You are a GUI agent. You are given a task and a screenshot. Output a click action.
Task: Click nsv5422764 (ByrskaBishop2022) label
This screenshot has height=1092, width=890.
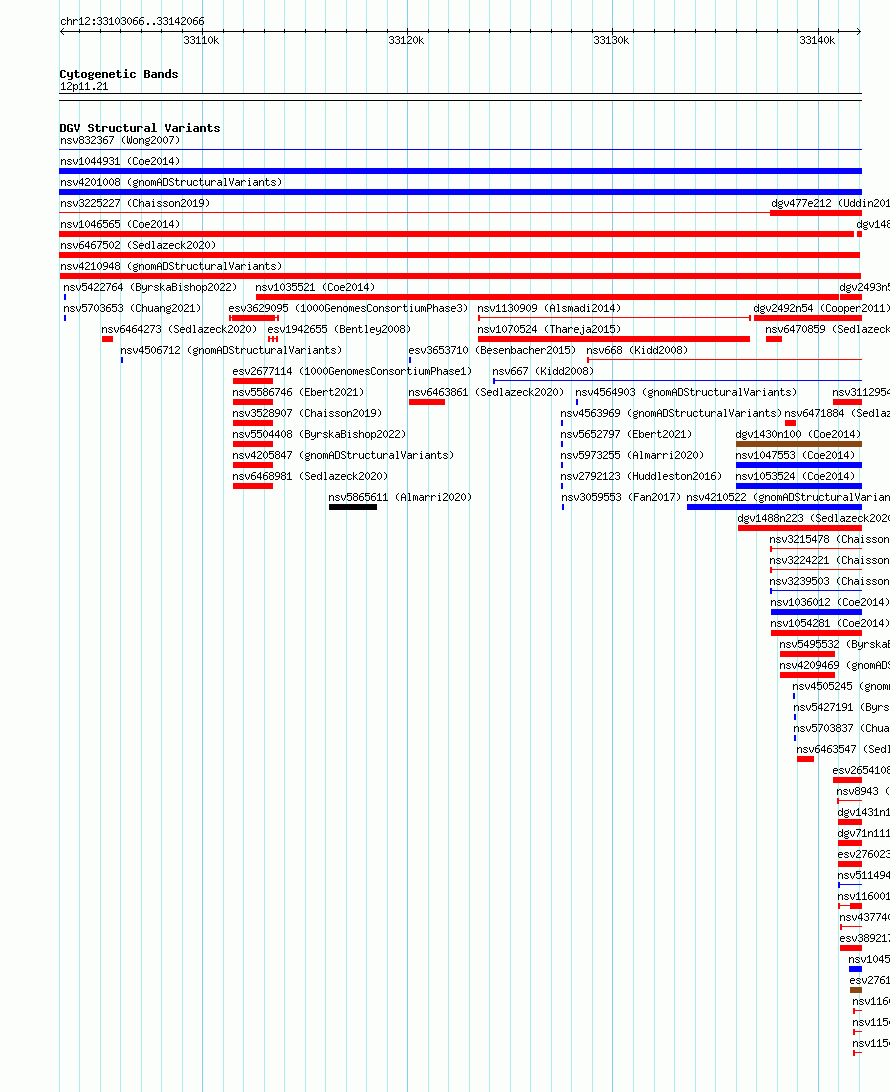(x=150, y=287)
